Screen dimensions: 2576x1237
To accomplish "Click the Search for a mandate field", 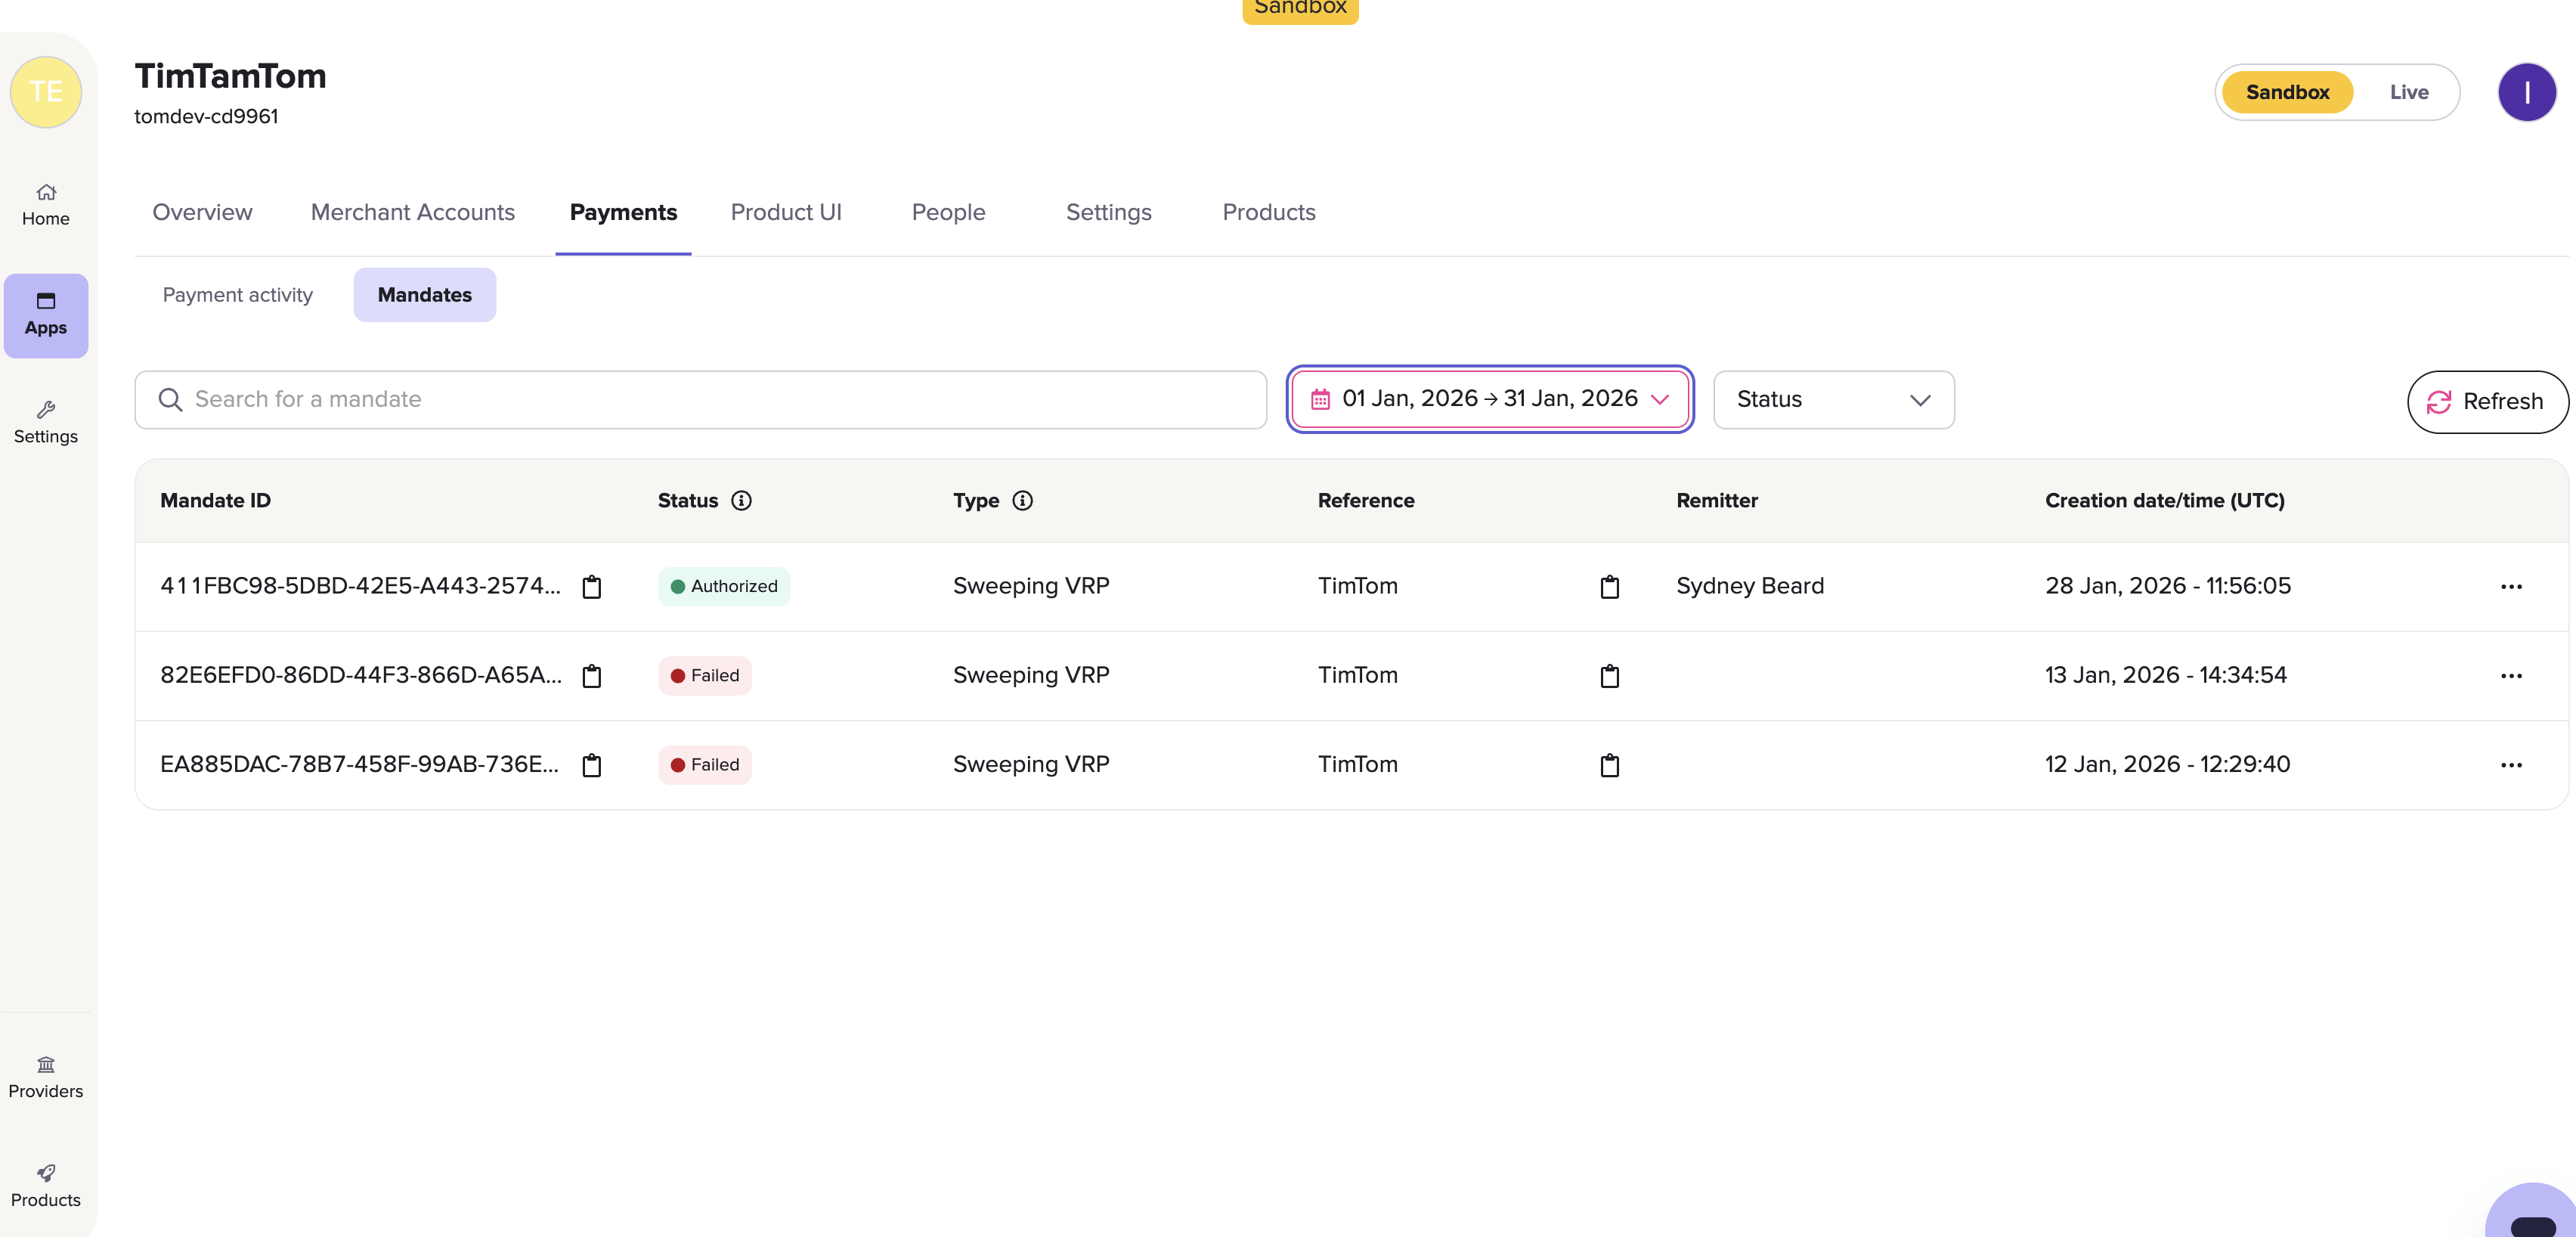I will (700, 400).
